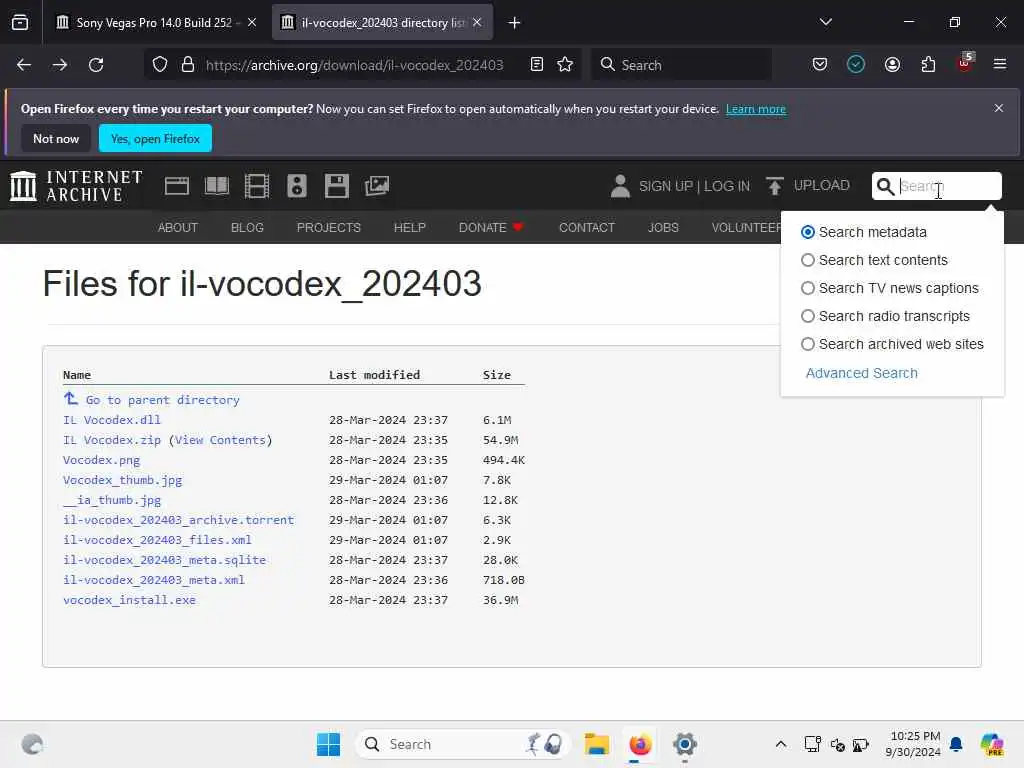Image resolution: width=1024 pixels, height=768 pixels.
Task: Go forward with browser forward arrow
Action: (x=60, y=65)
